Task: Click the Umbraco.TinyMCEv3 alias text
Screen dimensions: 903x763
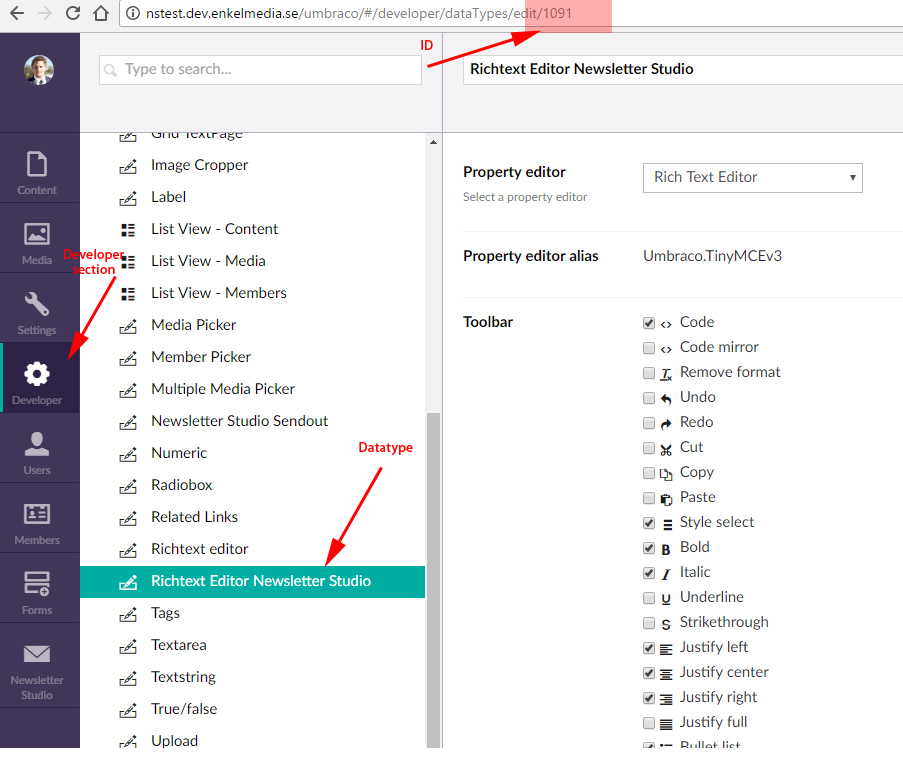Action: (x=712, y=256)
